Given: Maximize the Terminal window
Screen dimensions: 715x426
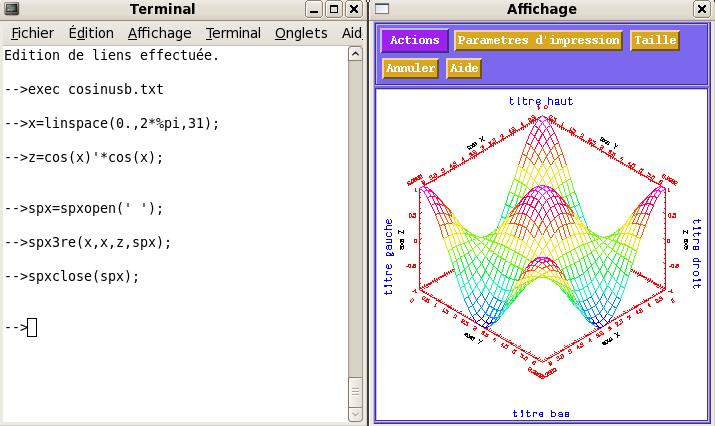Looking at the screenshot, I should click(x=335, y=10).
